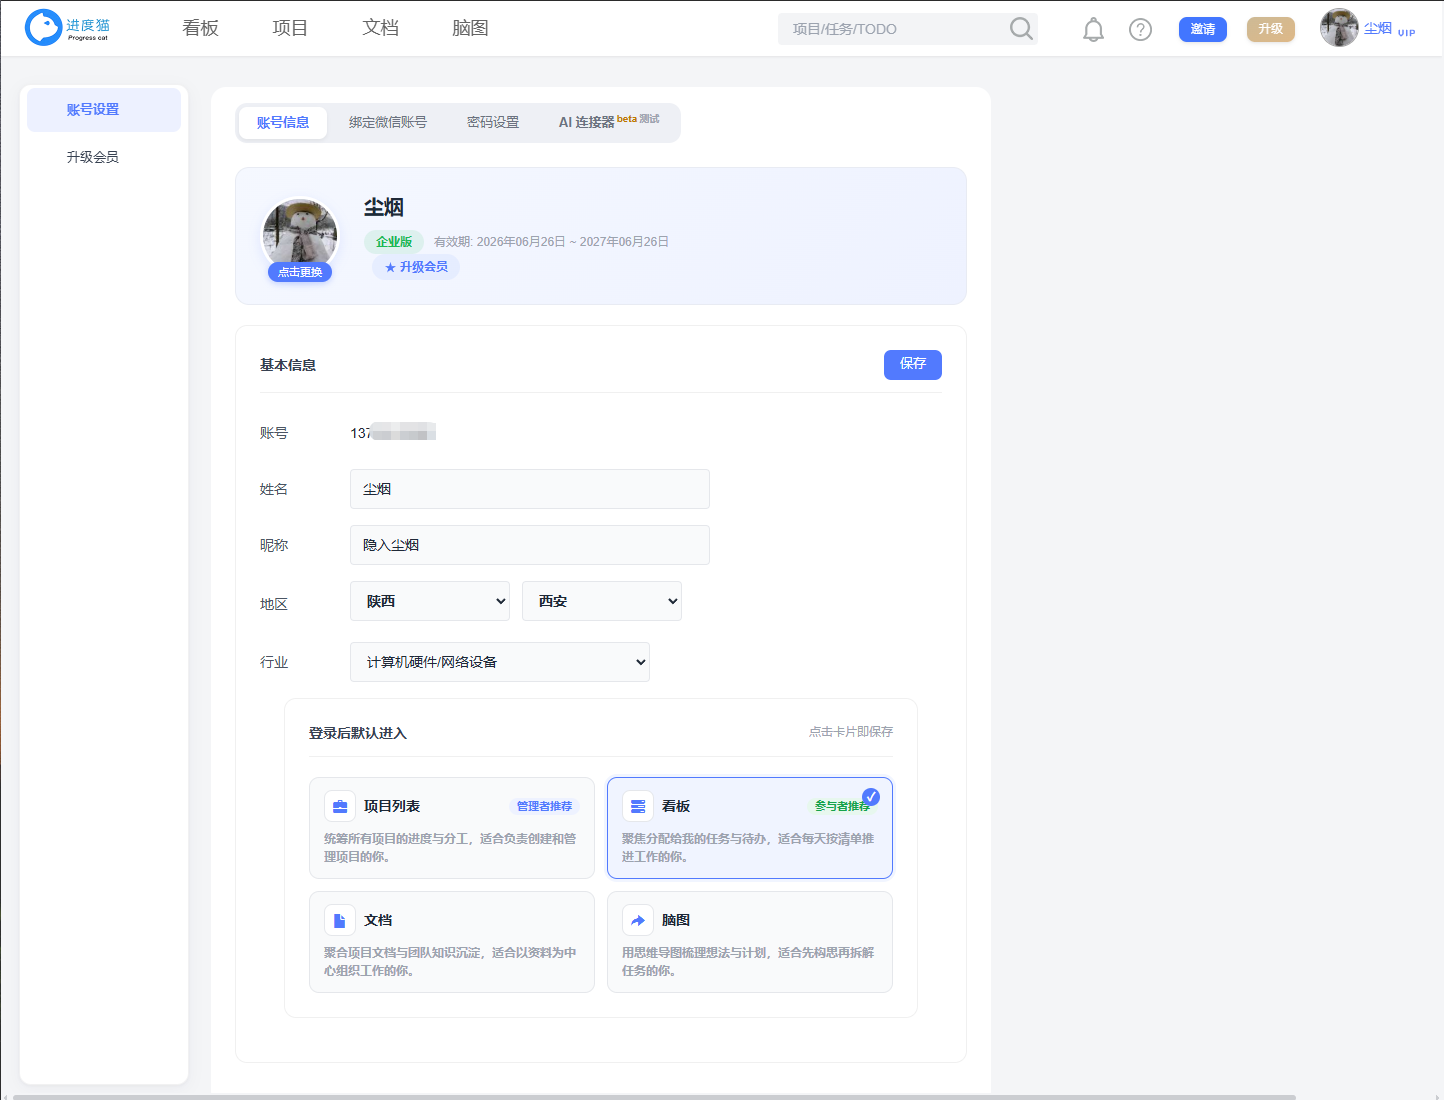The height and width of the screenshot is (1100, 1444).
Task: Click the 点击更换 avatar label
Action: tap(300, 272)
